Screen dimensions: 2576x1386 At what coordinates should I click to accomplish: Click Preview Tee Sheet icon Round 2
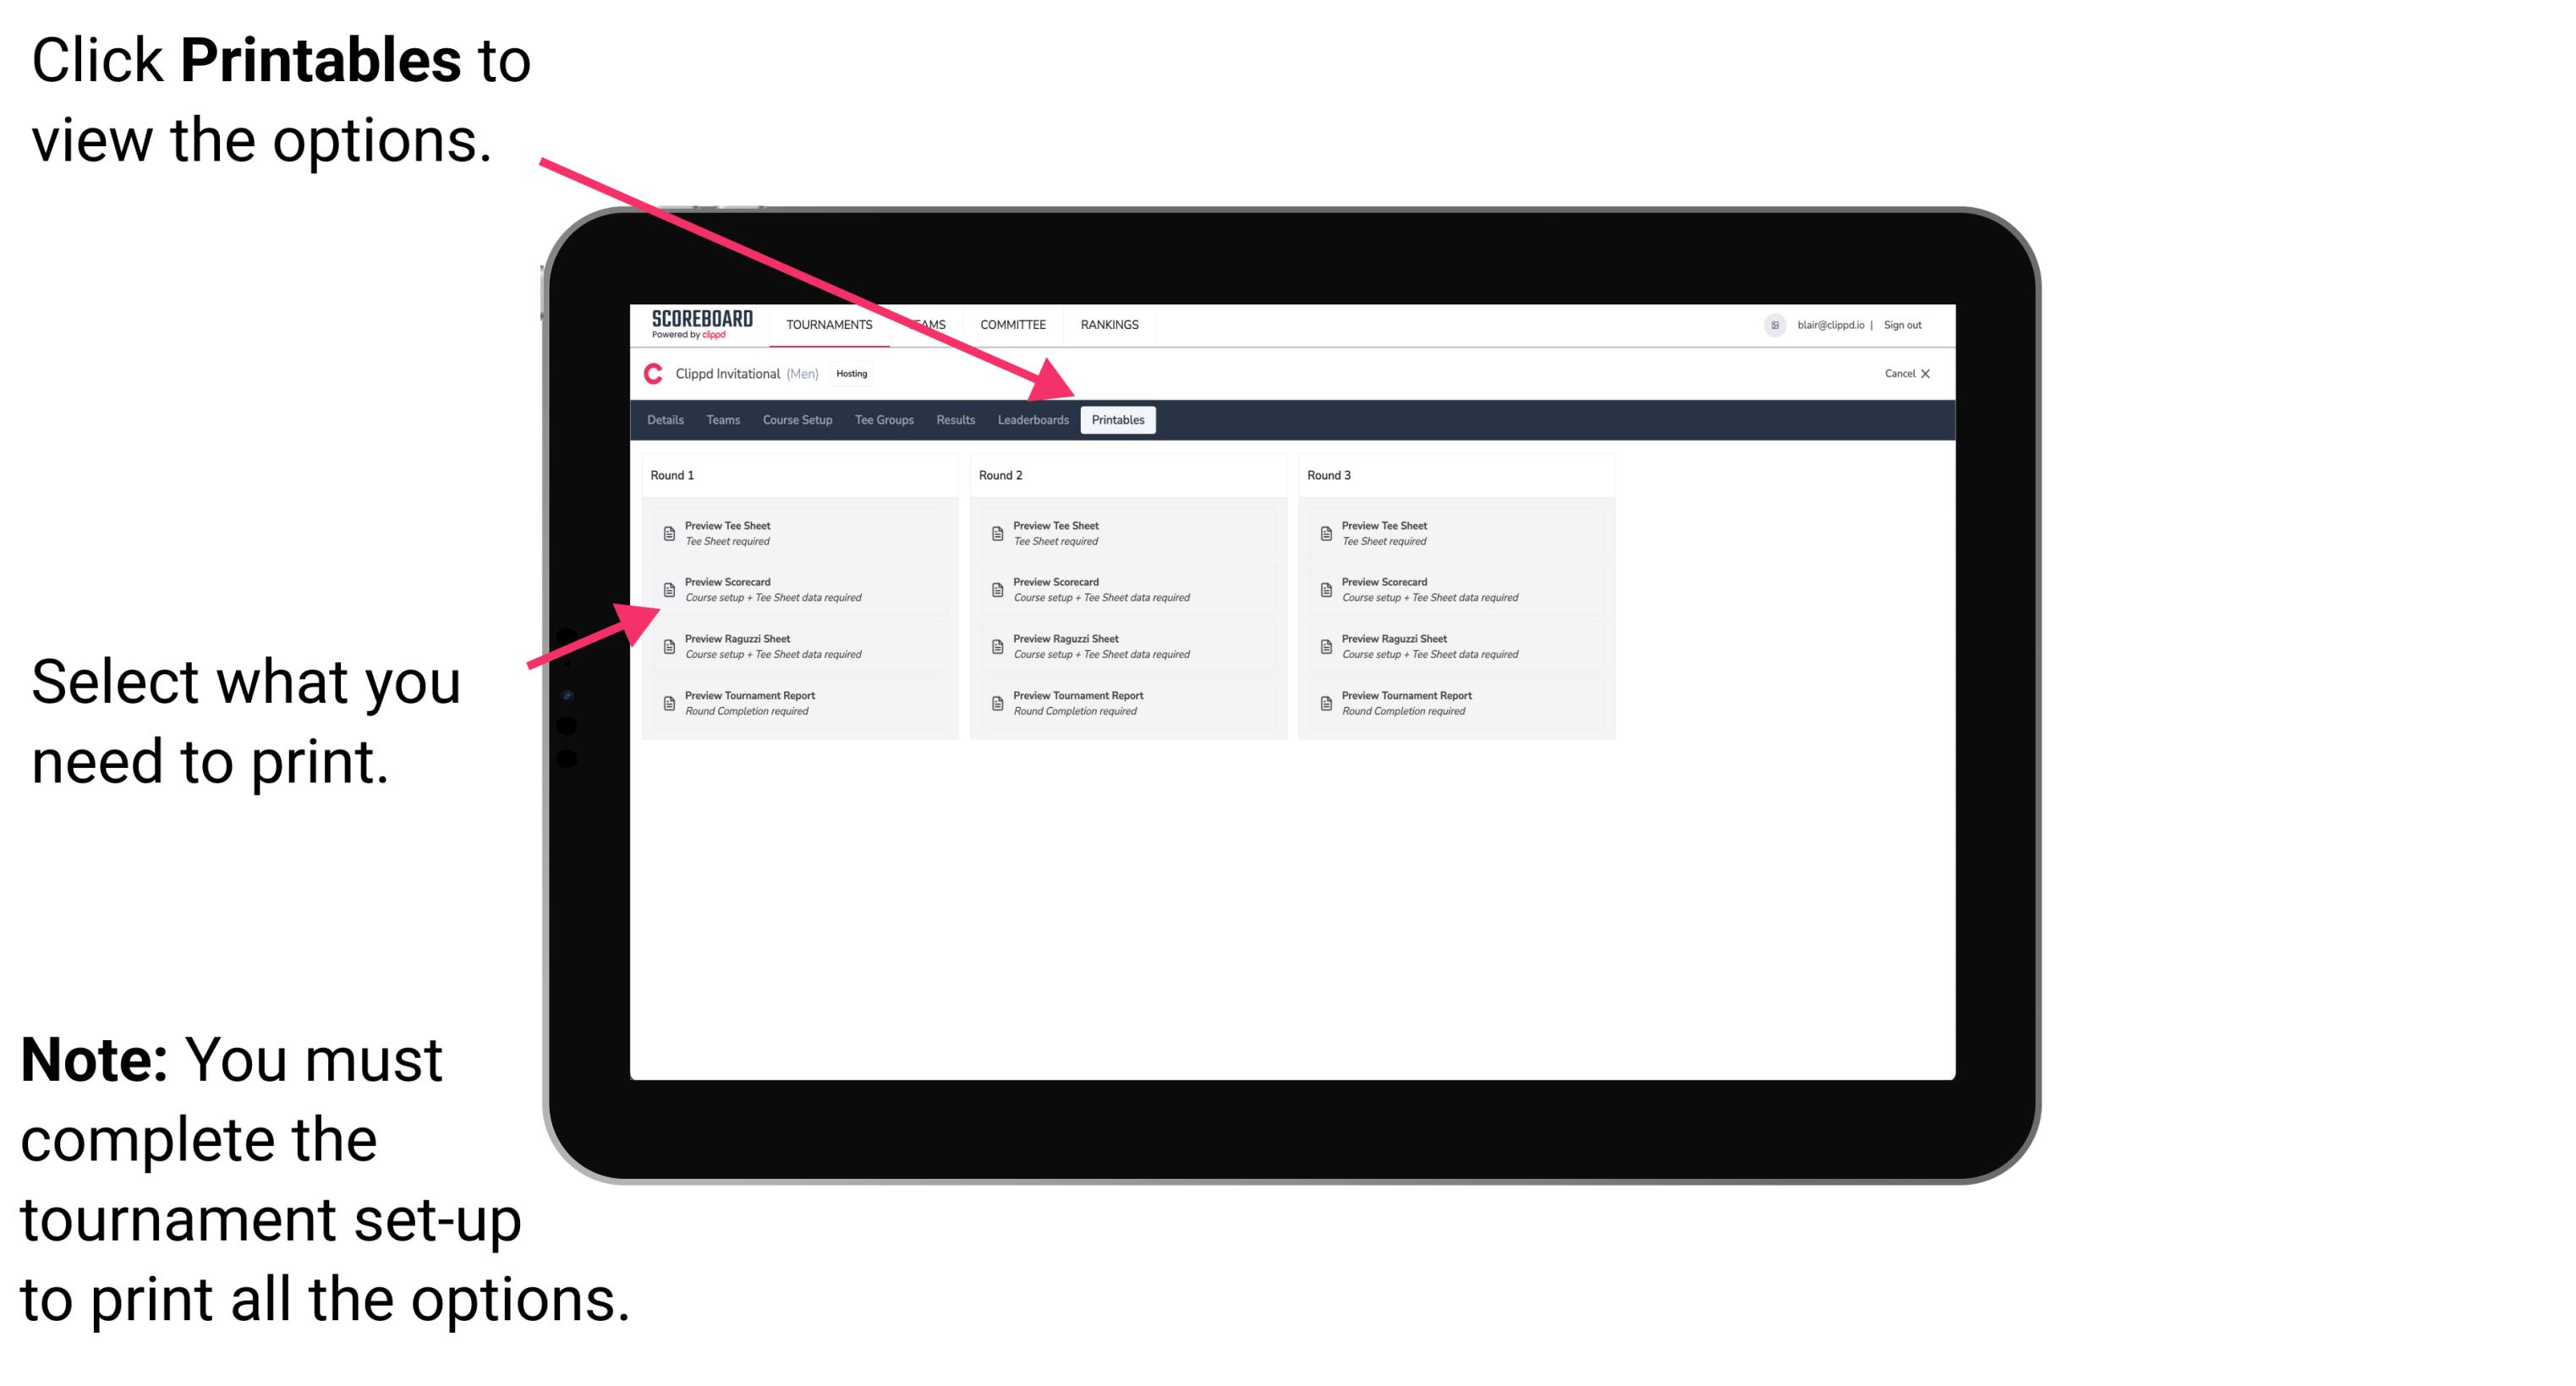pos(997,533)
